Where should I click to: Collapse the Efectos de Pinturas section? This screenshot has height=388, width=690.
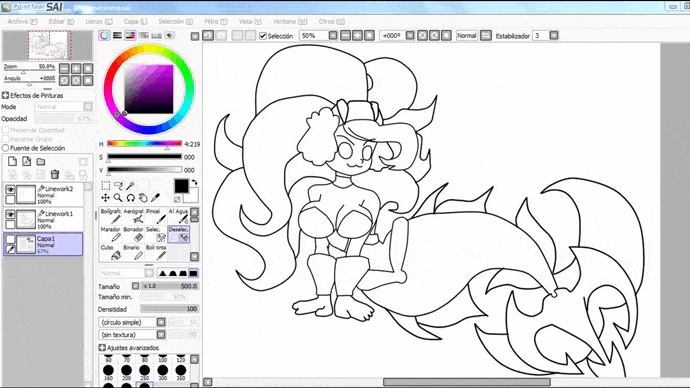tap(5, 95)
